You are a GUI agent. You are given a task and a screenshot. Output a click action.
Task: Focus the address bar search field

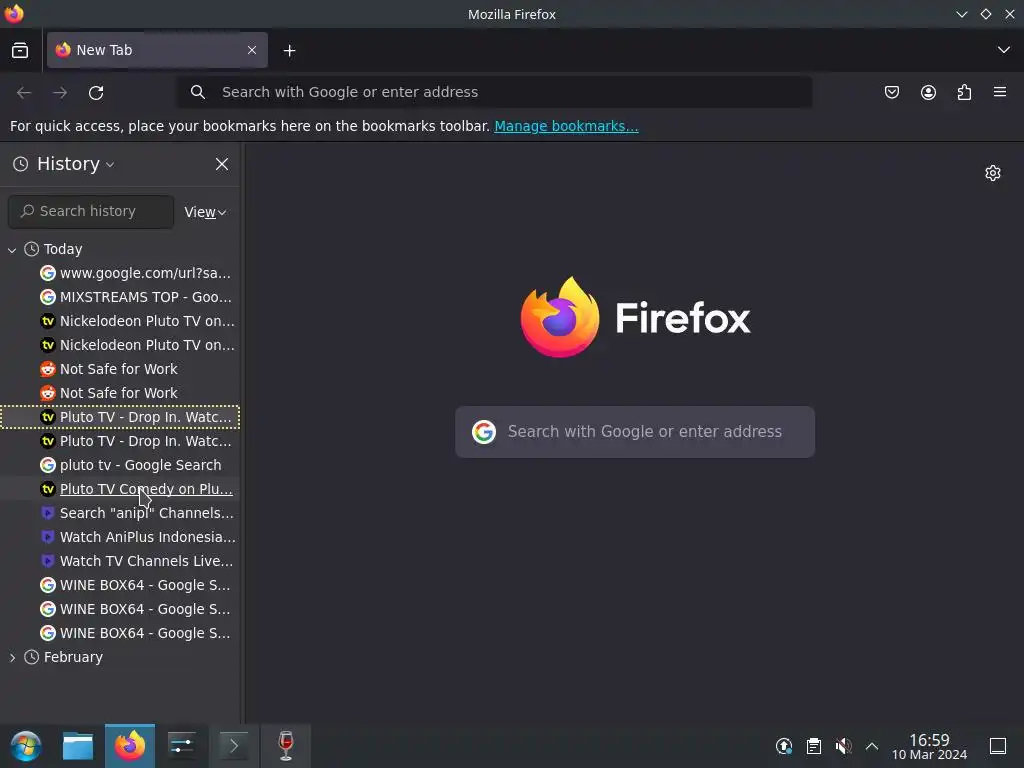click(x=495, y=92)
